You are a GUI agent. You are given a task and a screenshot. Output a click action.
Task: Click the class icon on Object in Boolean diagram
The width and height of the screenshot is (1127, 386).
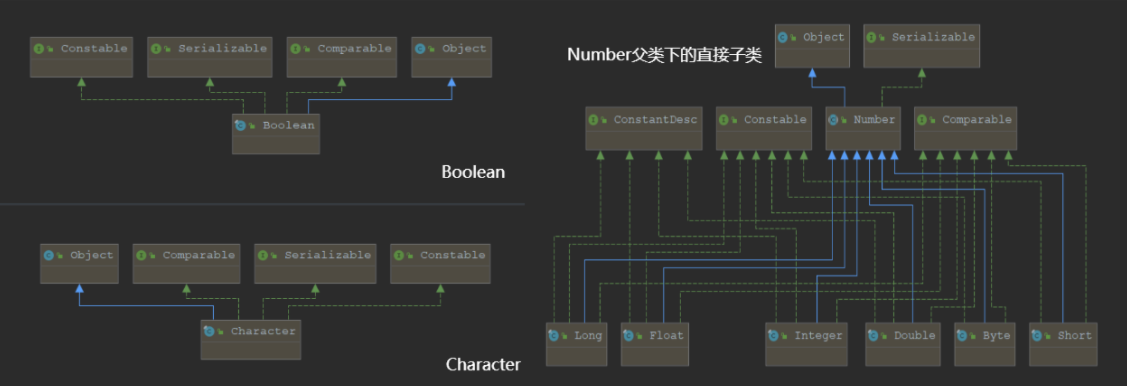421,49
